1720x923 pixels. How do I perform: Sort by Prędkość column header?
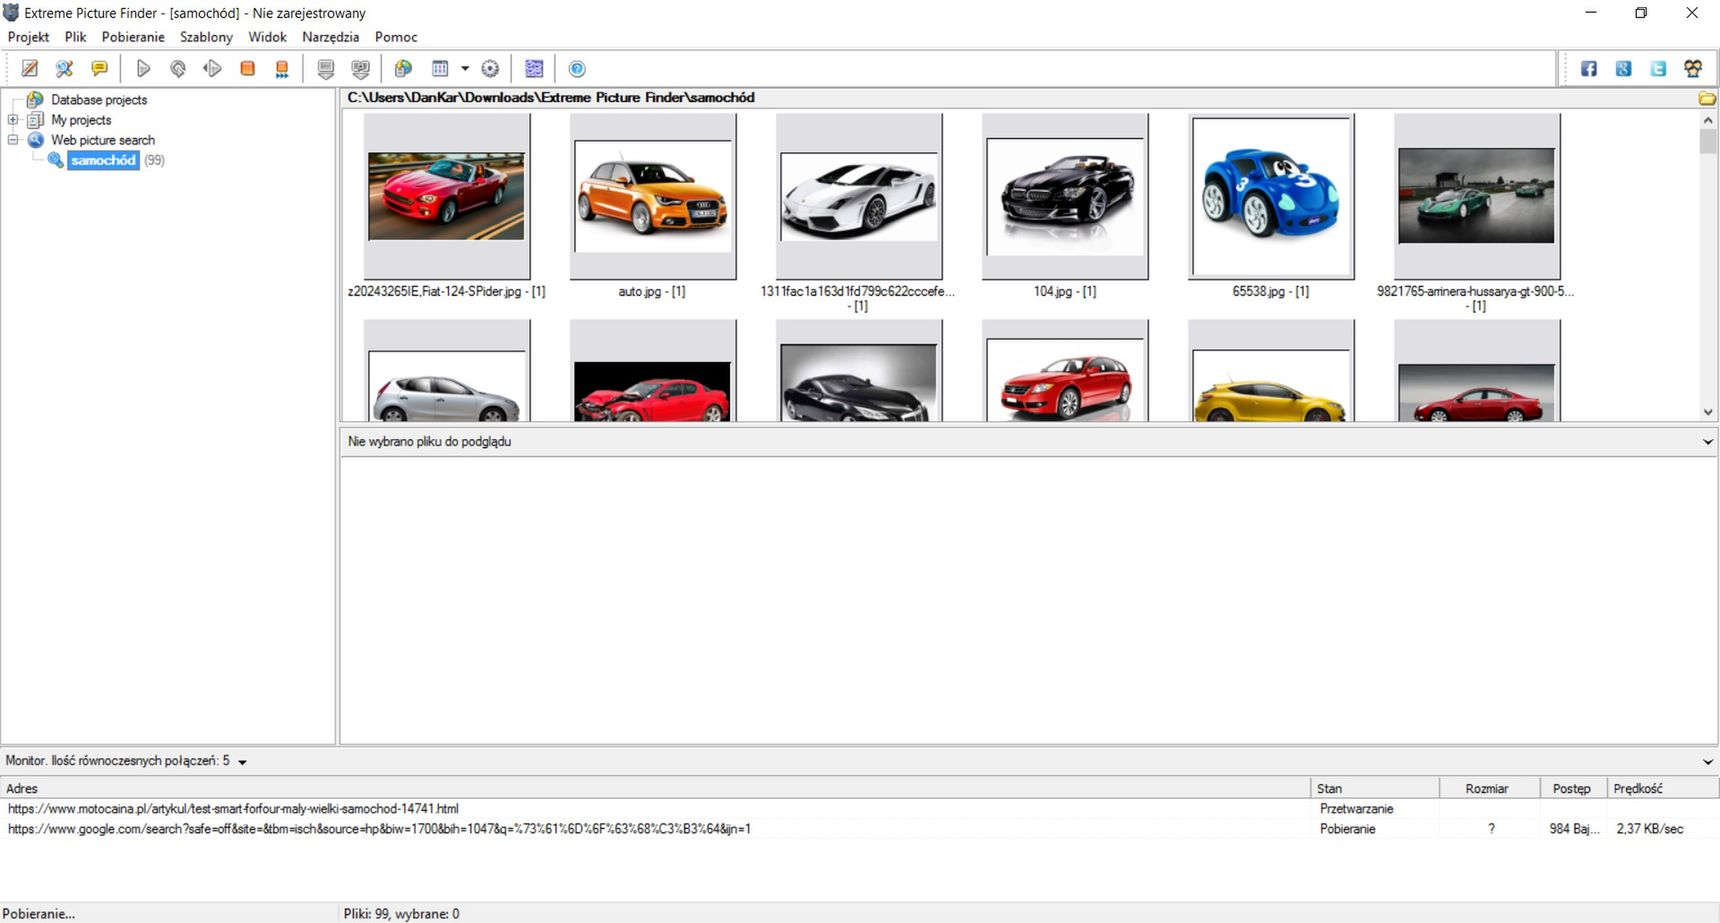click(x=1662, y=788)
